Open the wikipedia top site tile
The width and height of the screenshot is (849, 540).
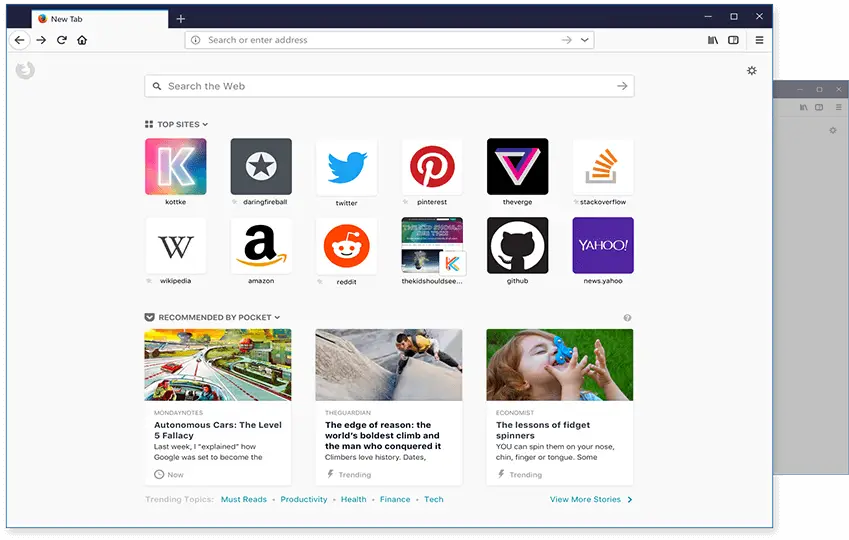175,245
